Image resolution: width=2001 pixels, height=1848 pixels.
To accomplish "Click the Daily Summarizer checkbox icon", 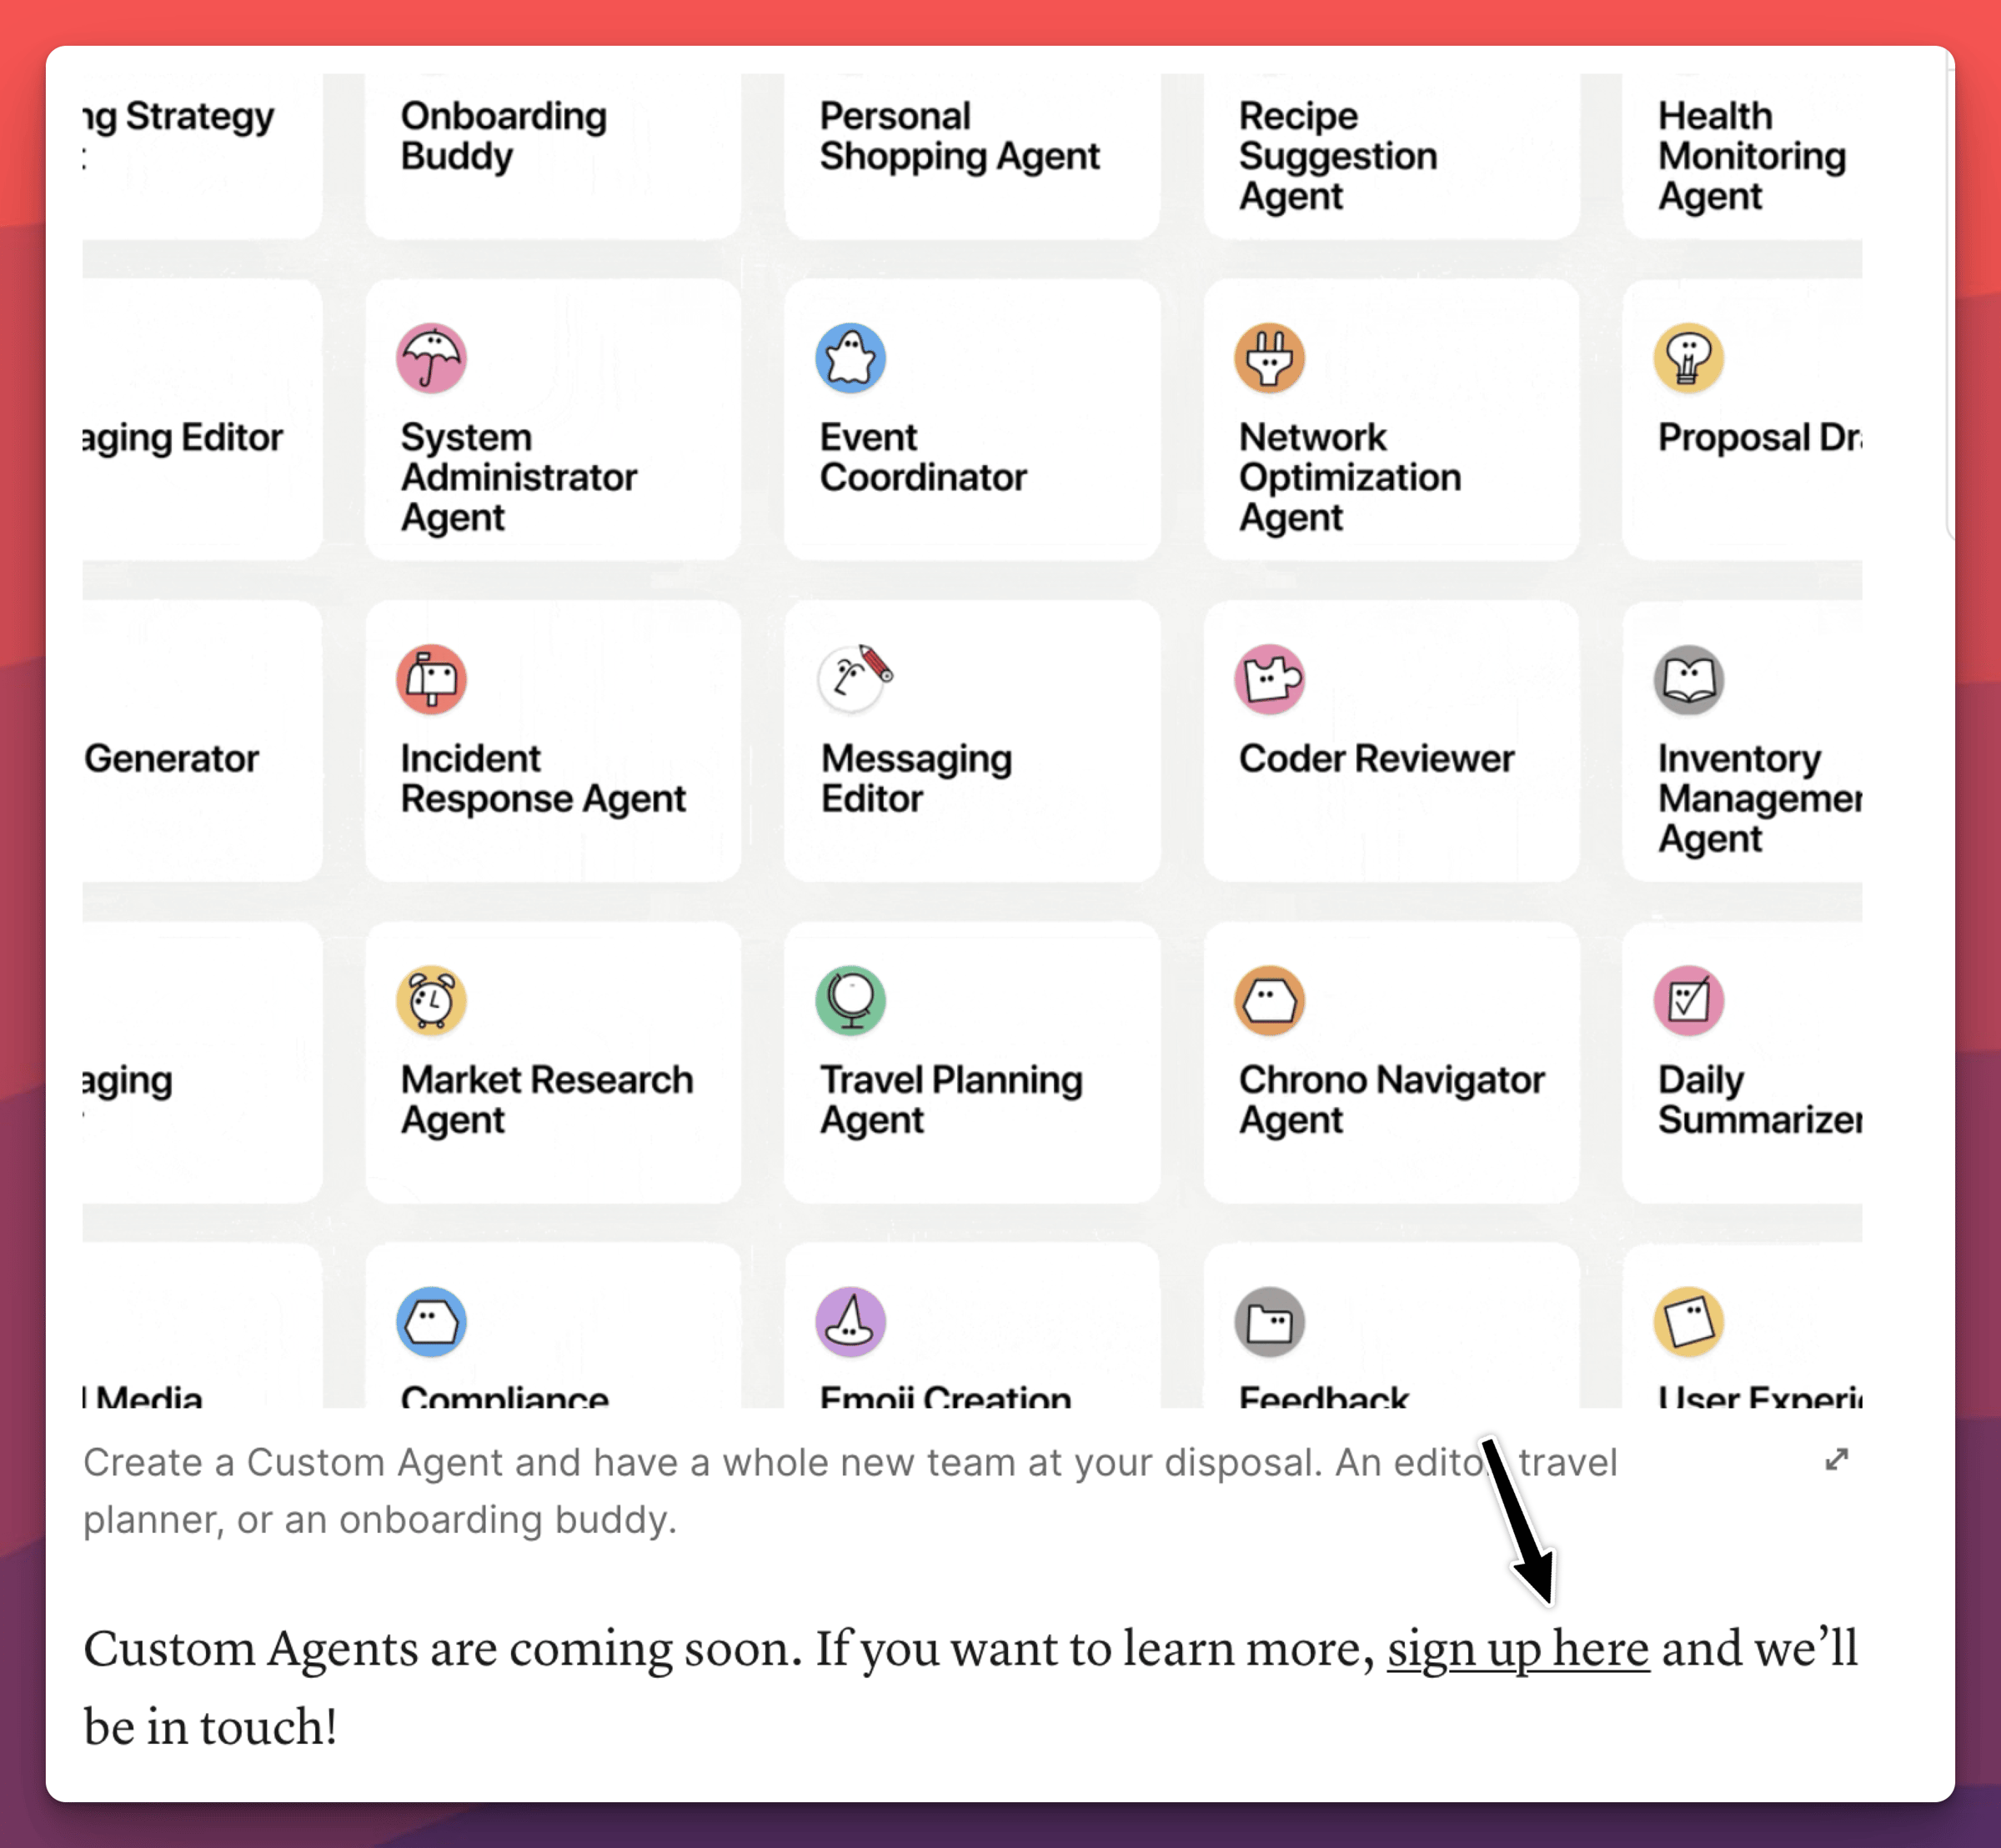I will tap(1688, 1000).
